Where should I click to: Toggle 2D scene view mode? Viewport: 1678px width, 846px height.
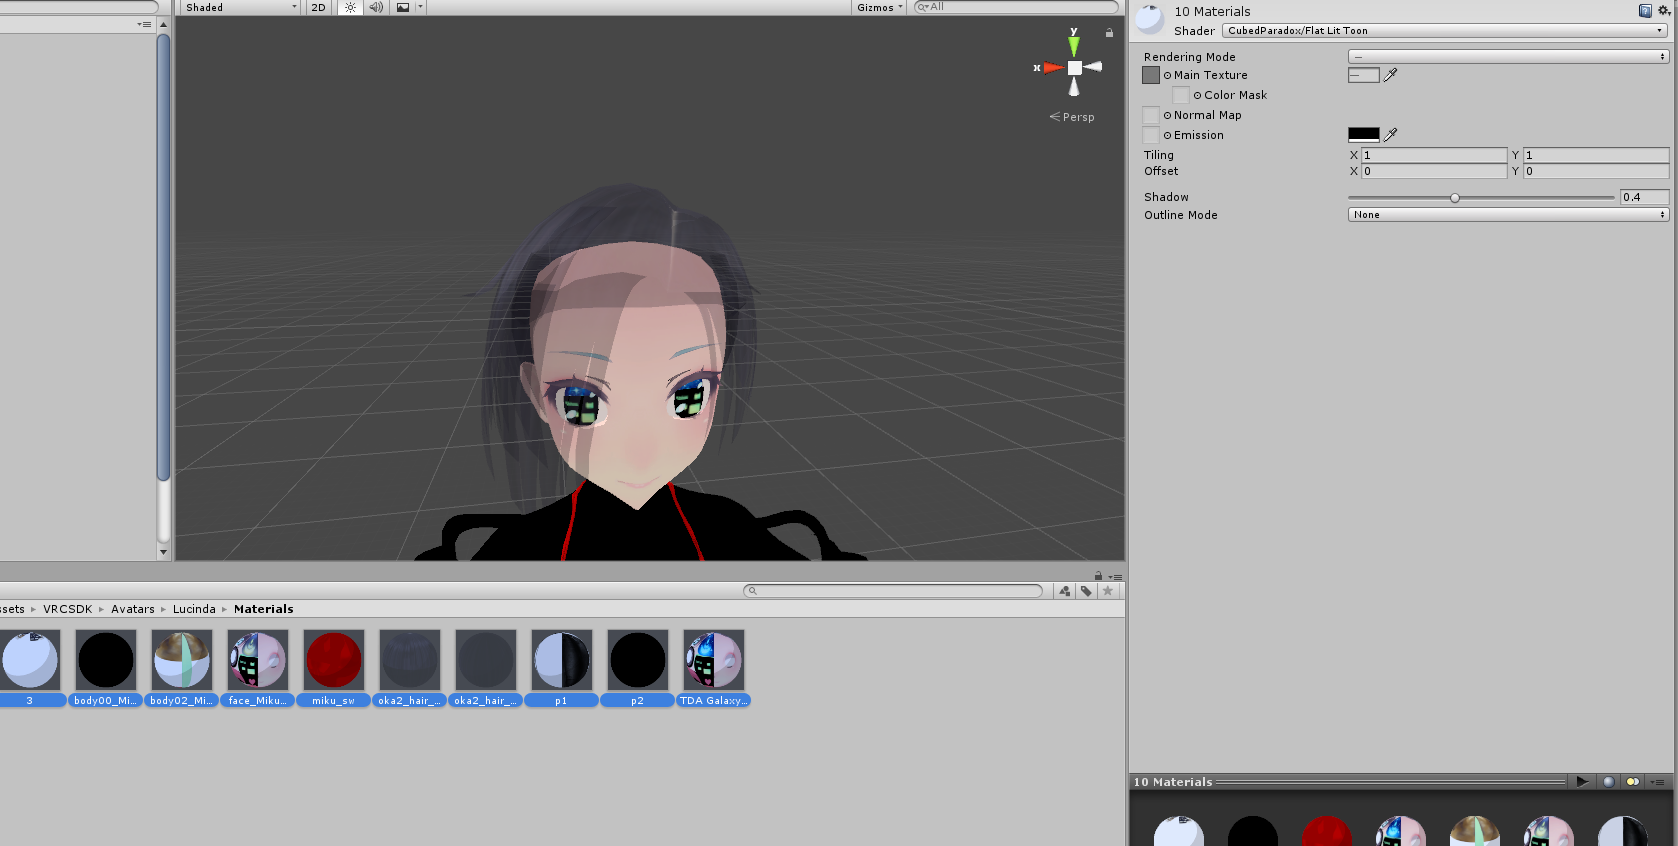pyautogui.click(x=319, y=7)
